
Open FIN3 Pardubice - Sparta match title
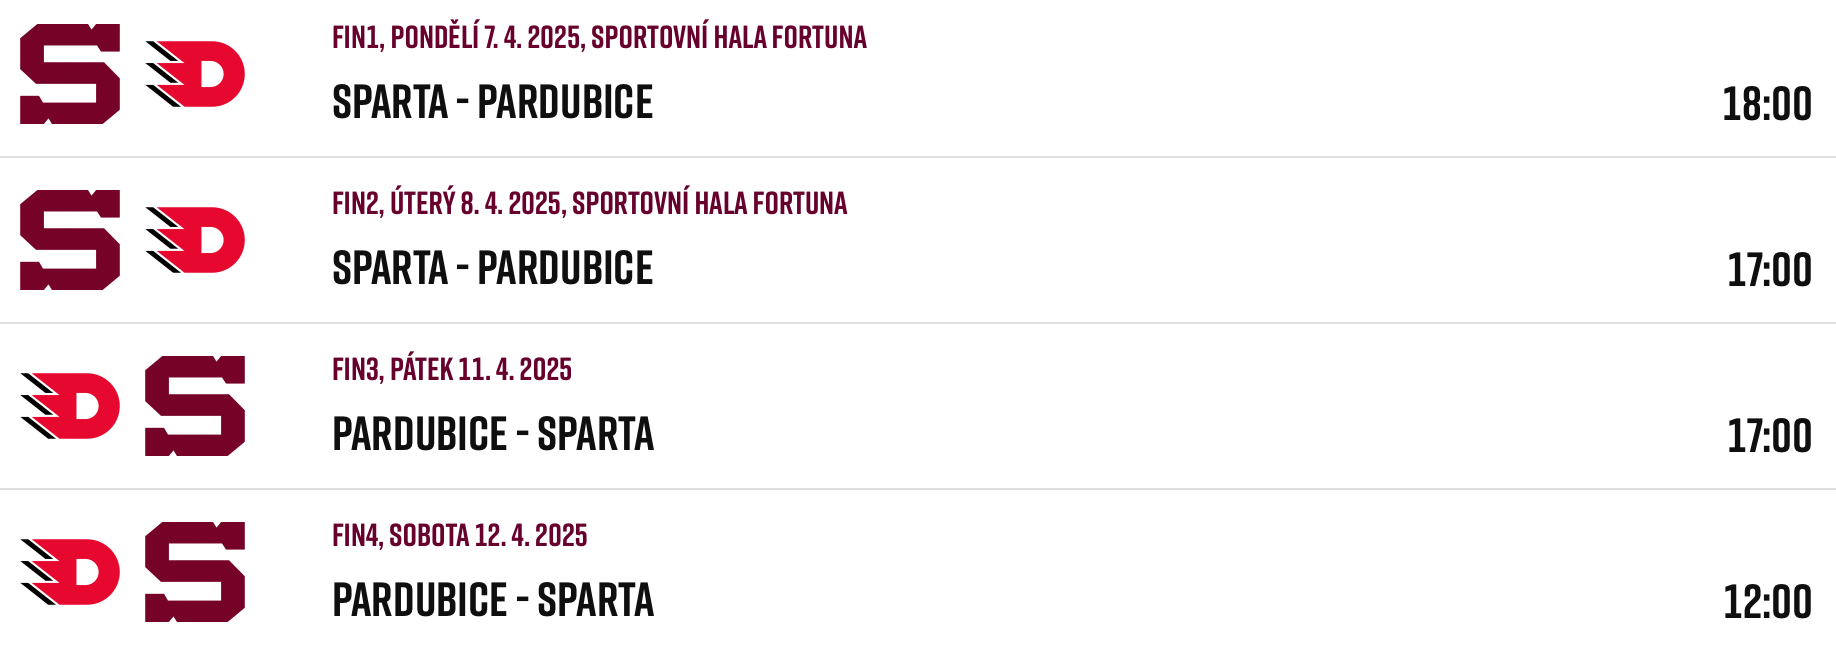pos(493,434)
